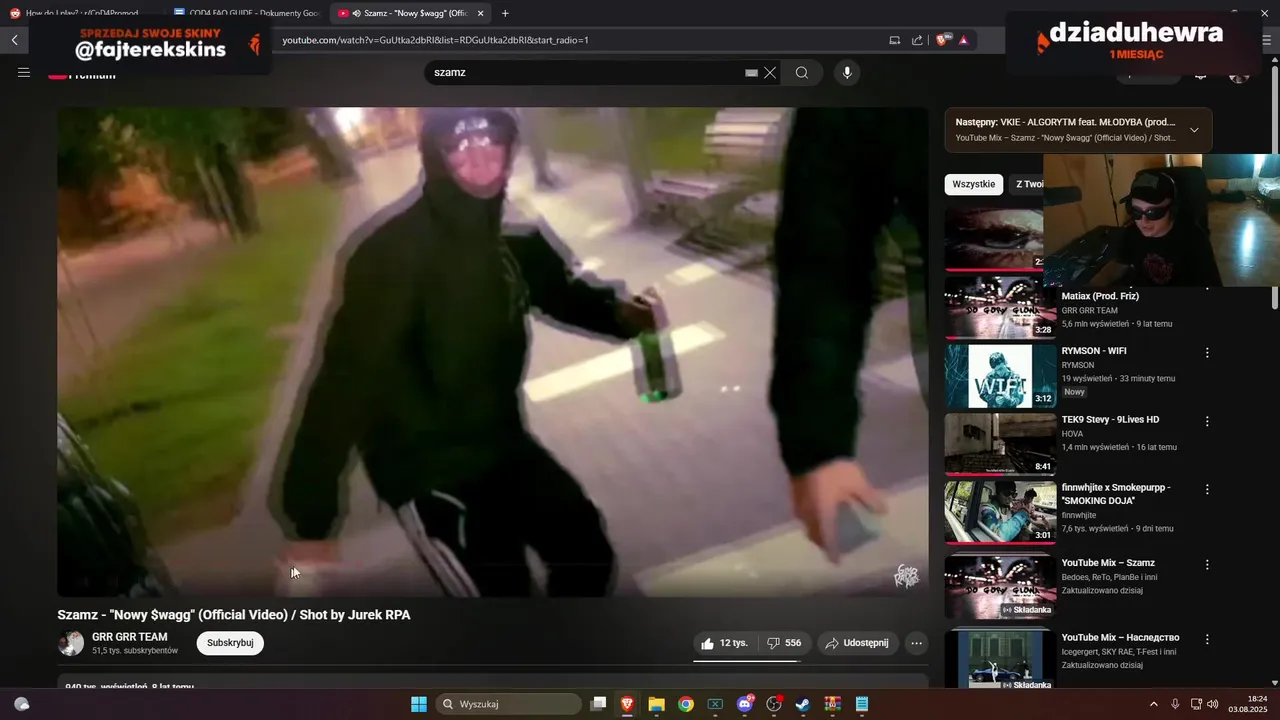Open RYMSON - WIFI thumbnail

(1000, 376)
